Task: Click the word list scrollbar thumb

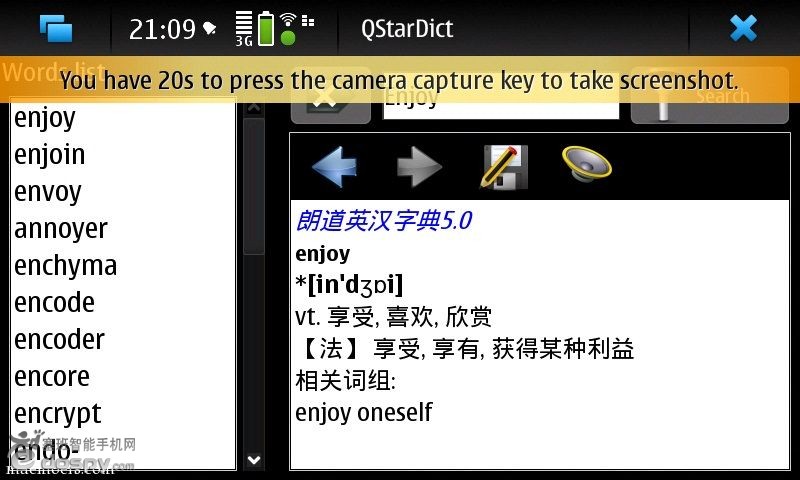Action: click(254, 186)
